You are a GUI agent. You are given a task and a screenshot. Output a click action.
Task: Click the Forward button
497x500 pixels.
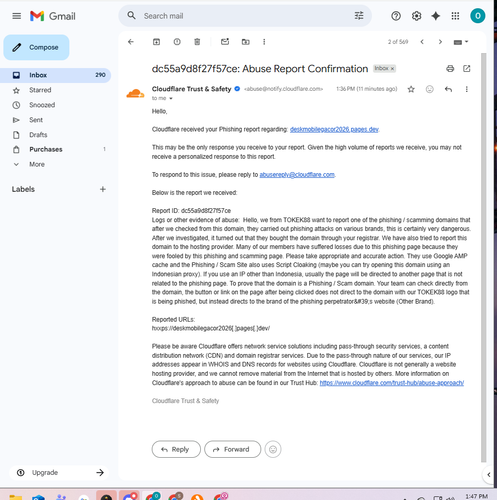(232, 449)
